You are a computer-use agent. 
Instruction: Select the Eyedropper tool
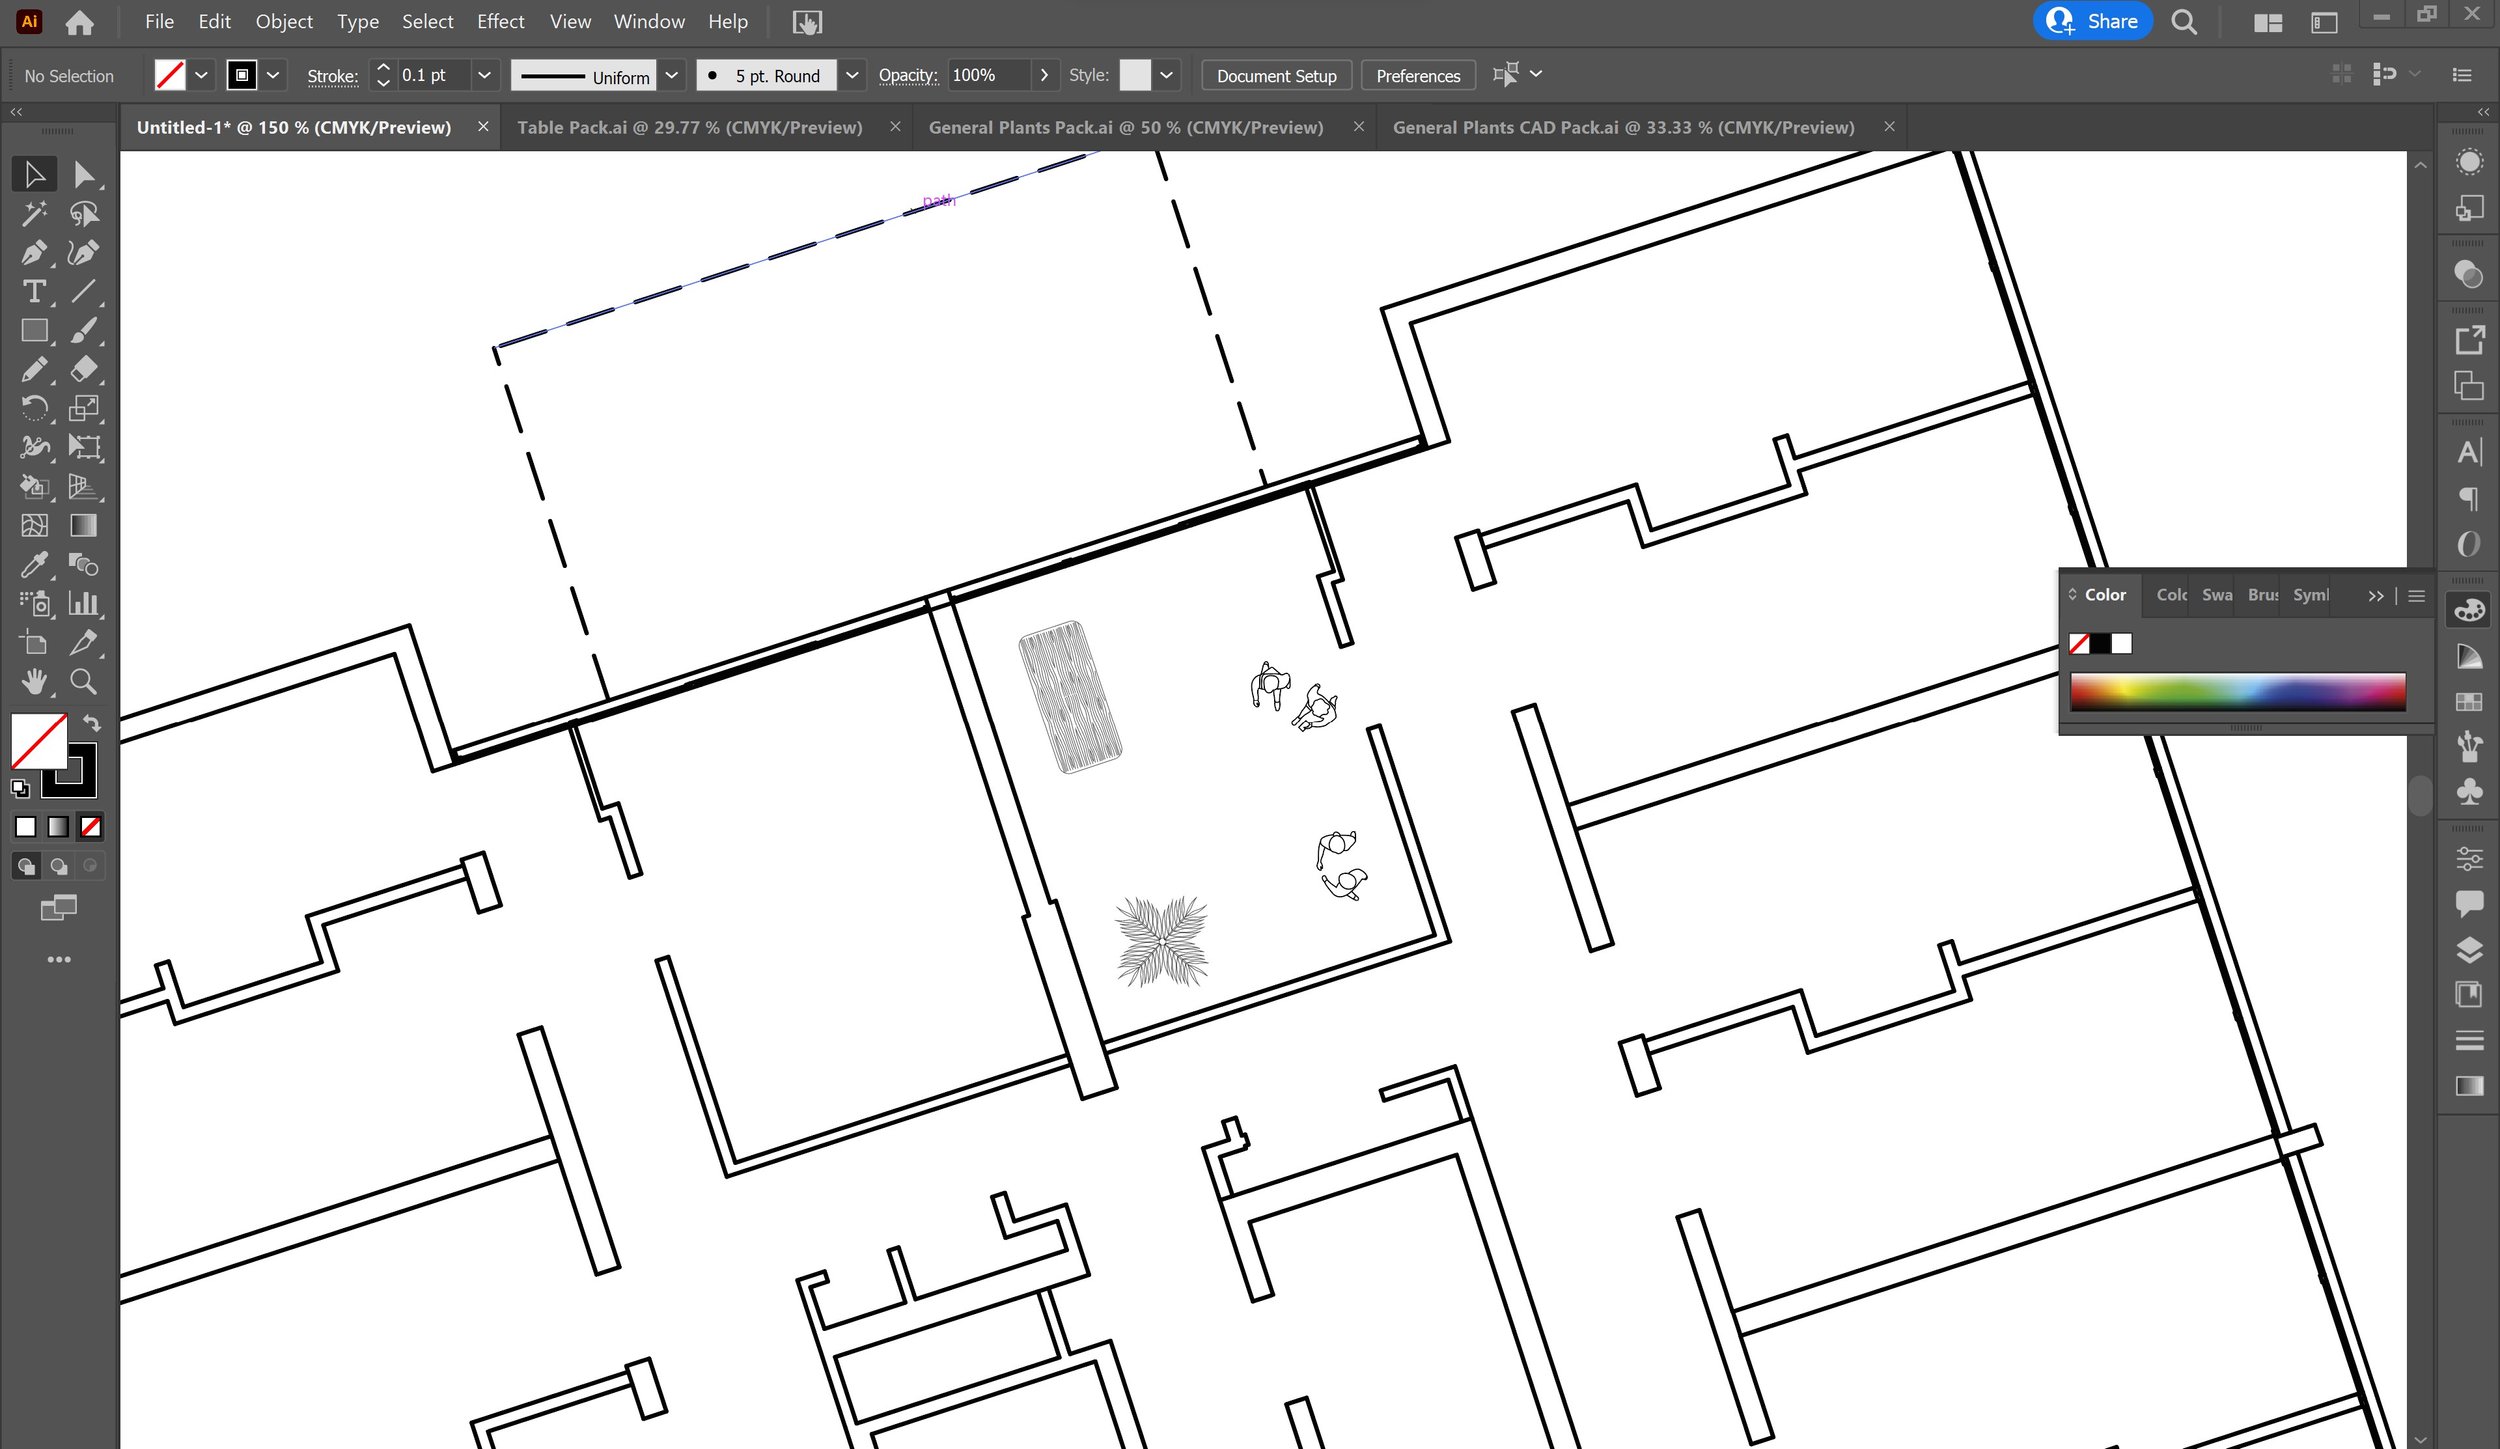tap(34, 564)
